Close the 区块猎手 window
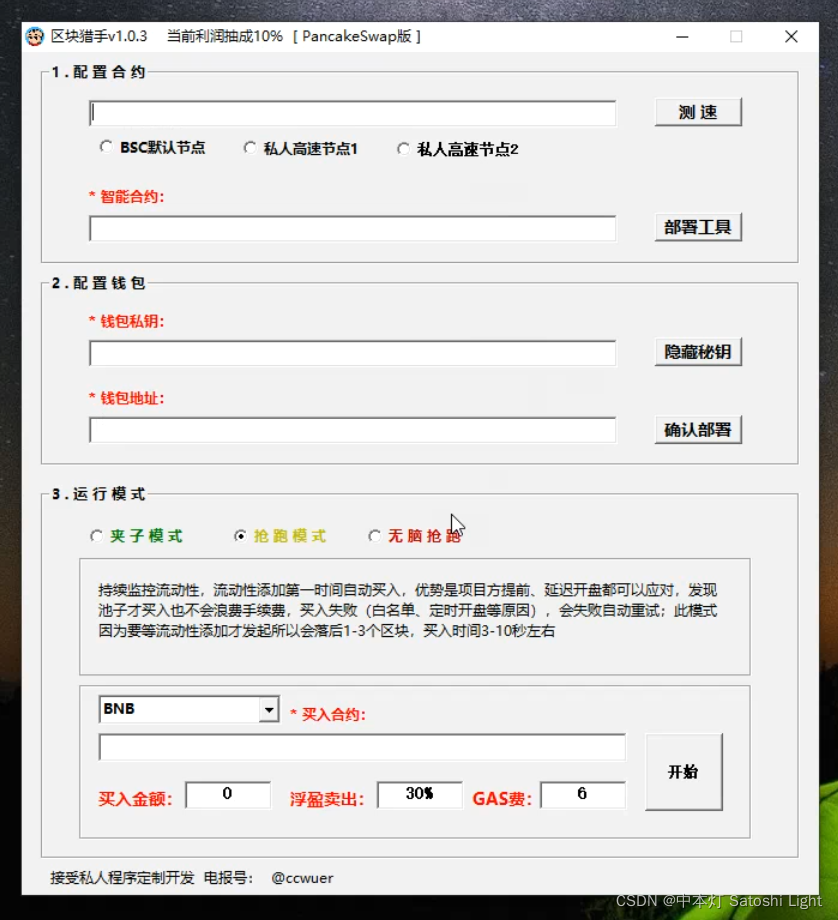The image size is (838, 920). point(791,36)
